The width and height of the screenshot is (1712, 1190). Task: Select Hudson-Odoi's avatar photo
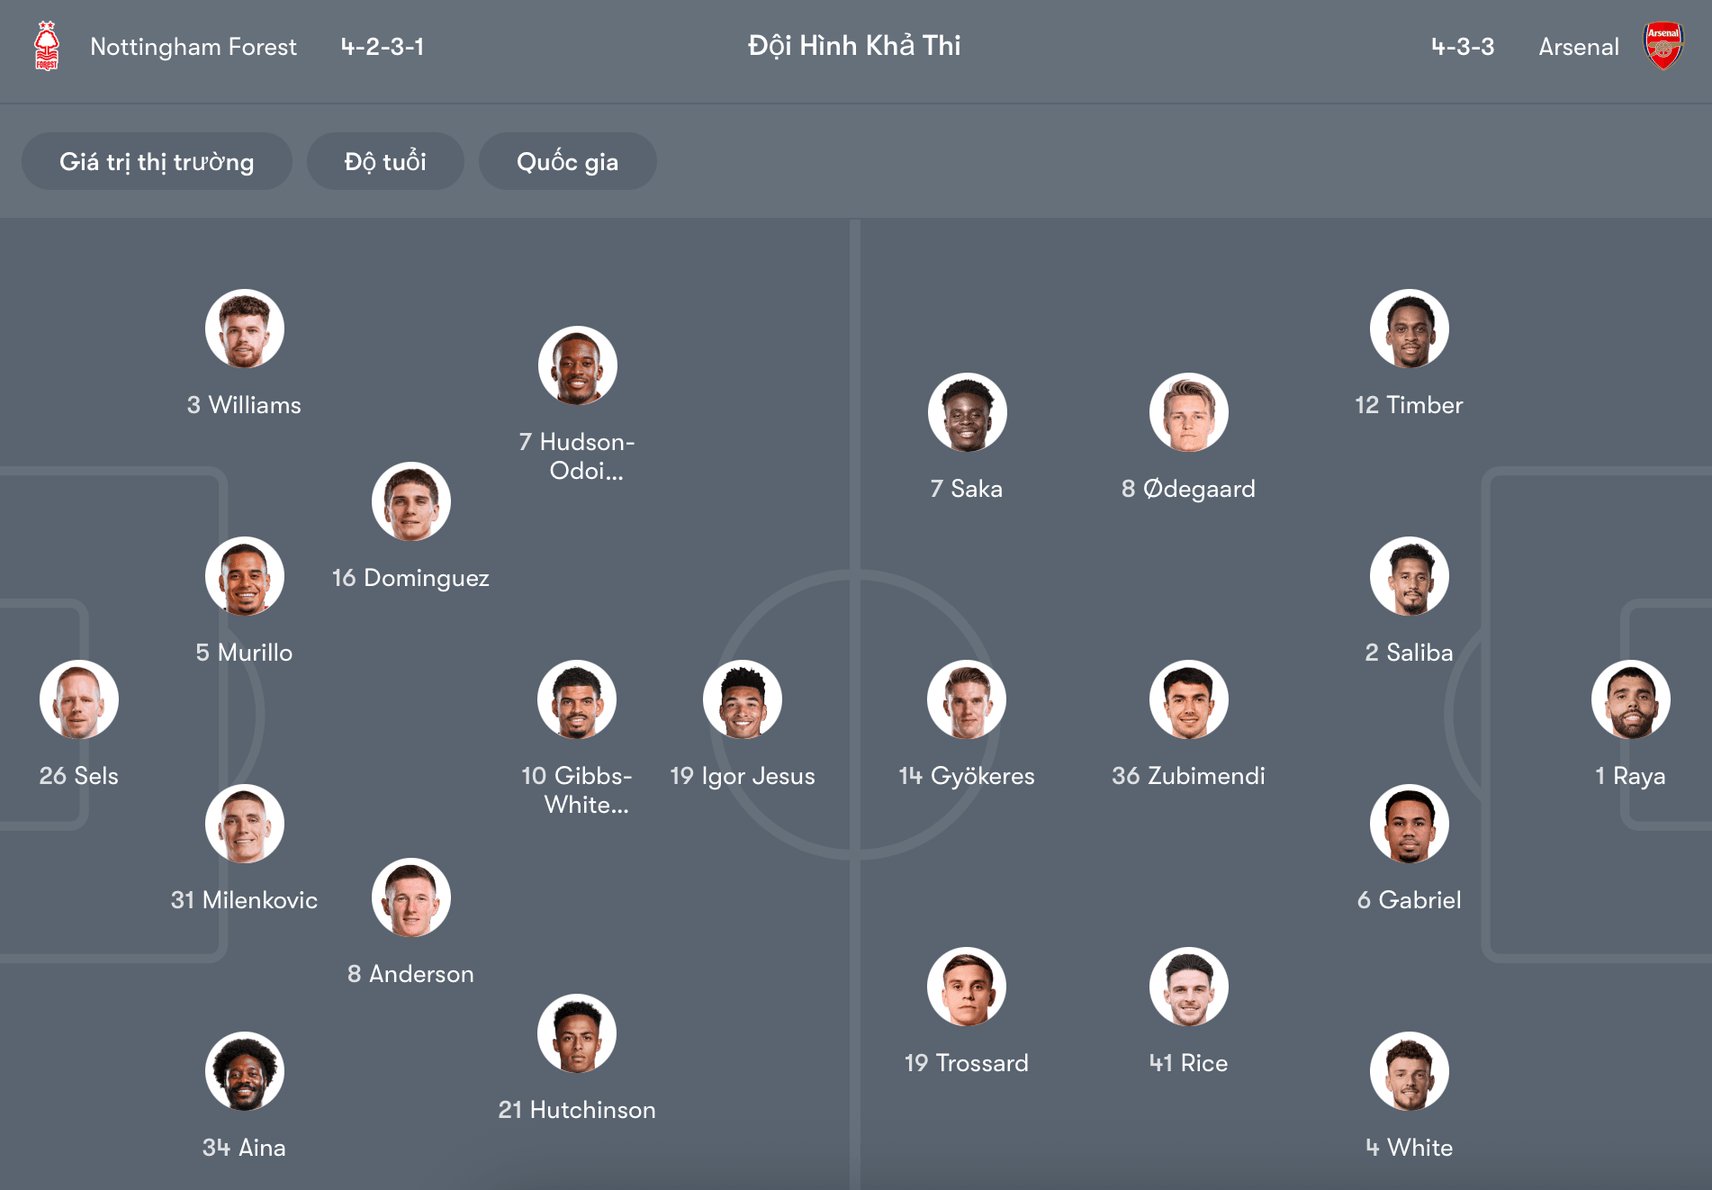click(x=577, y=365)
